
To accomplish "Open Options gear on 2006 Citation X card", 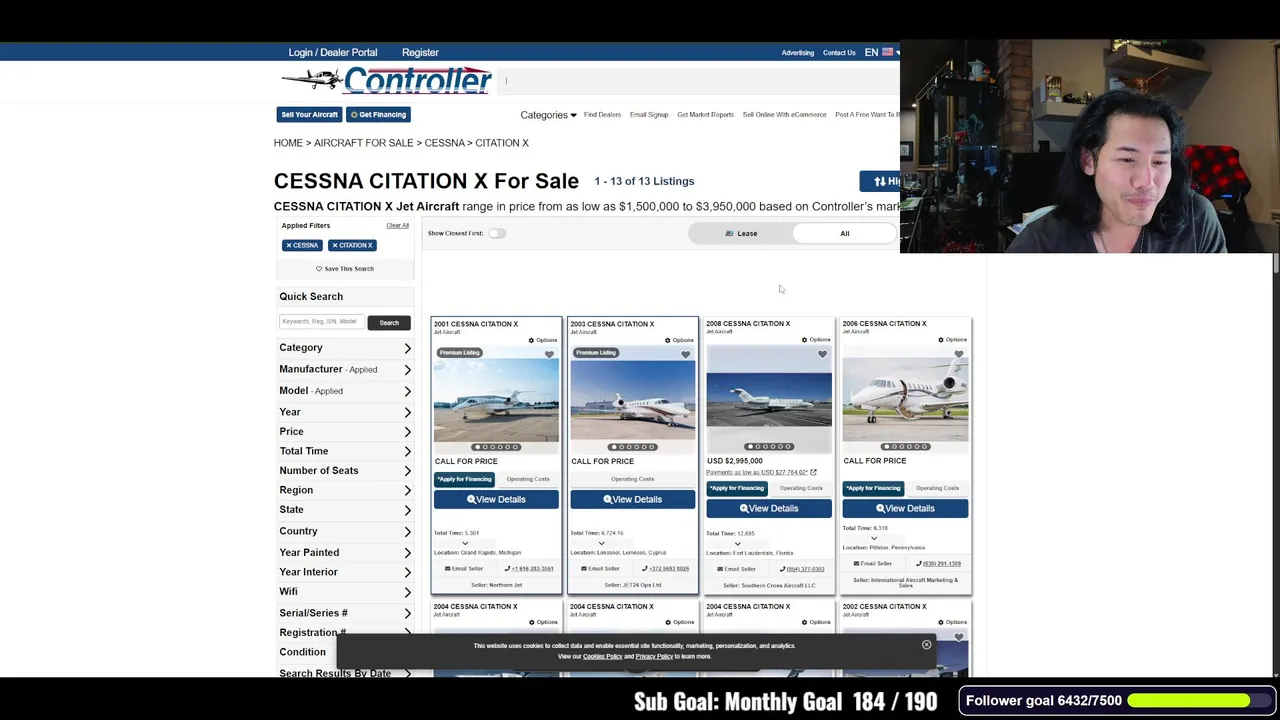I will (952, 340).
